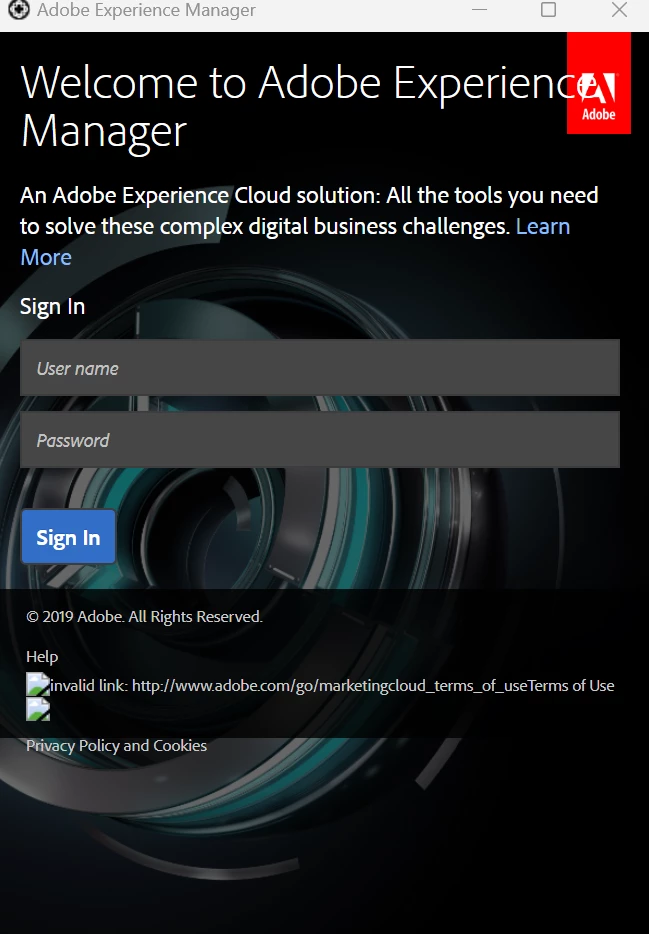This screenshot has height=934, width=649.
Task: Close the Adobe Experience Manager window
Action: coord(620,10)
